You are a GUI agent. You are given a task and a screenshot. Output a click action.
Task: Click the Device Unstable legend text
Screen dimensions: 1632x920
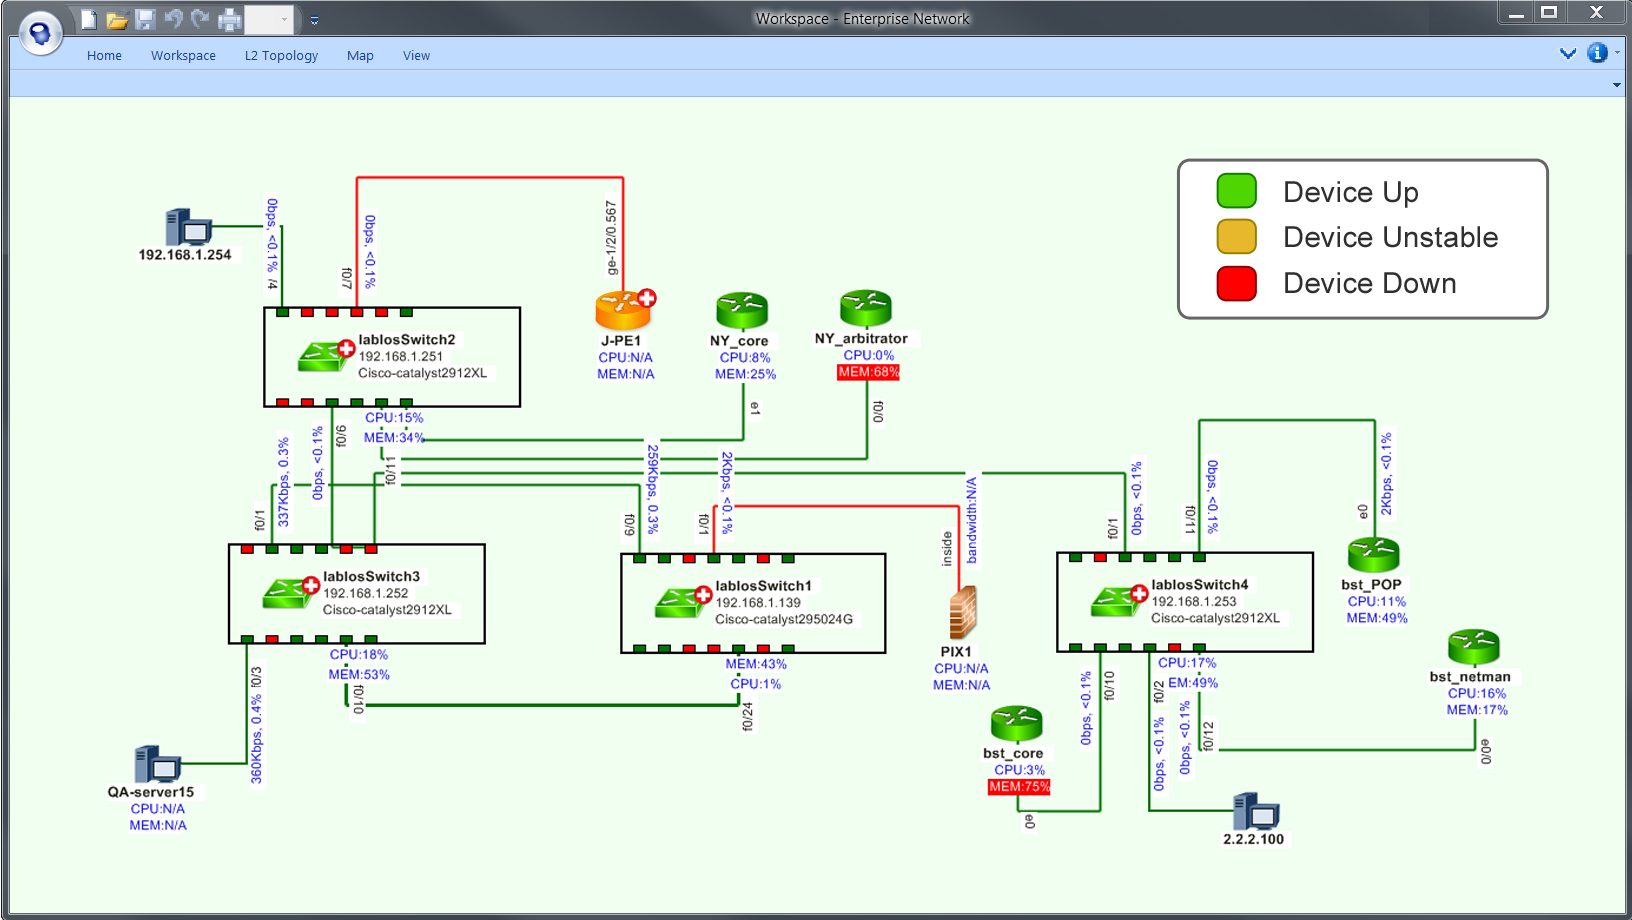(1390, 237)
